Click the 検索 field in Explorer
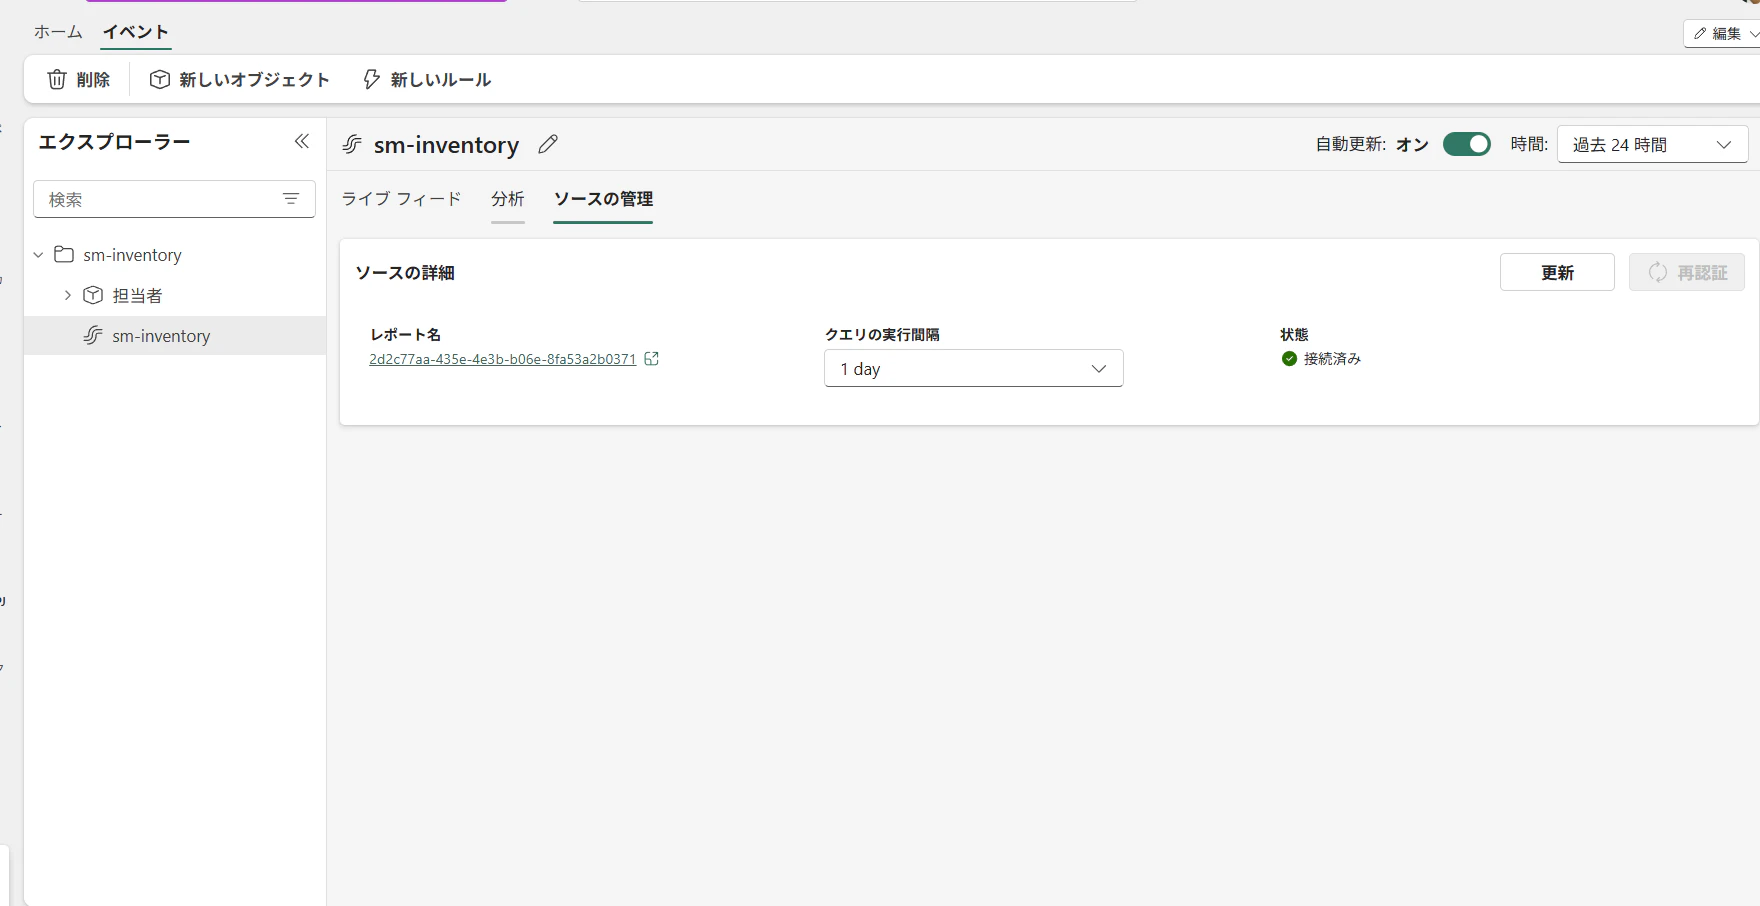 tap(175, 199)
